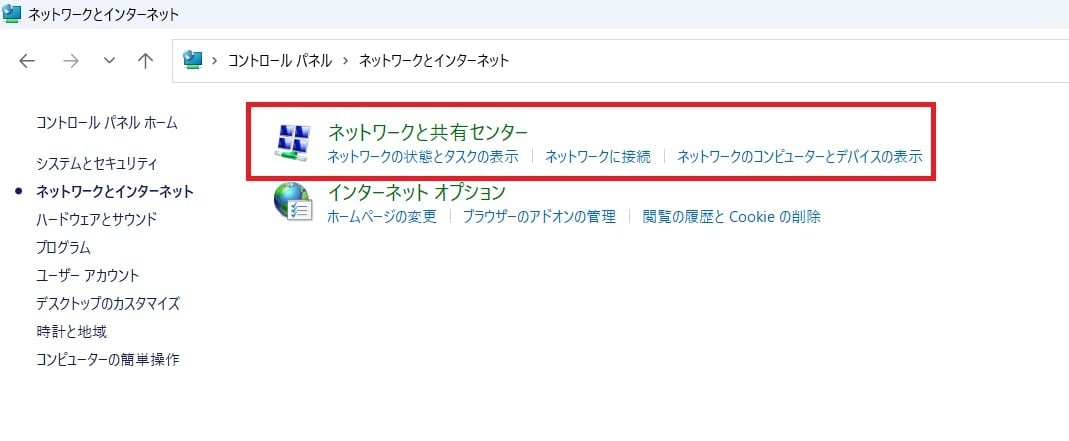Viewport: 1069px width, 441px height.
Task: Click the Network and Sharing Center icon
Action: [292, 143]
